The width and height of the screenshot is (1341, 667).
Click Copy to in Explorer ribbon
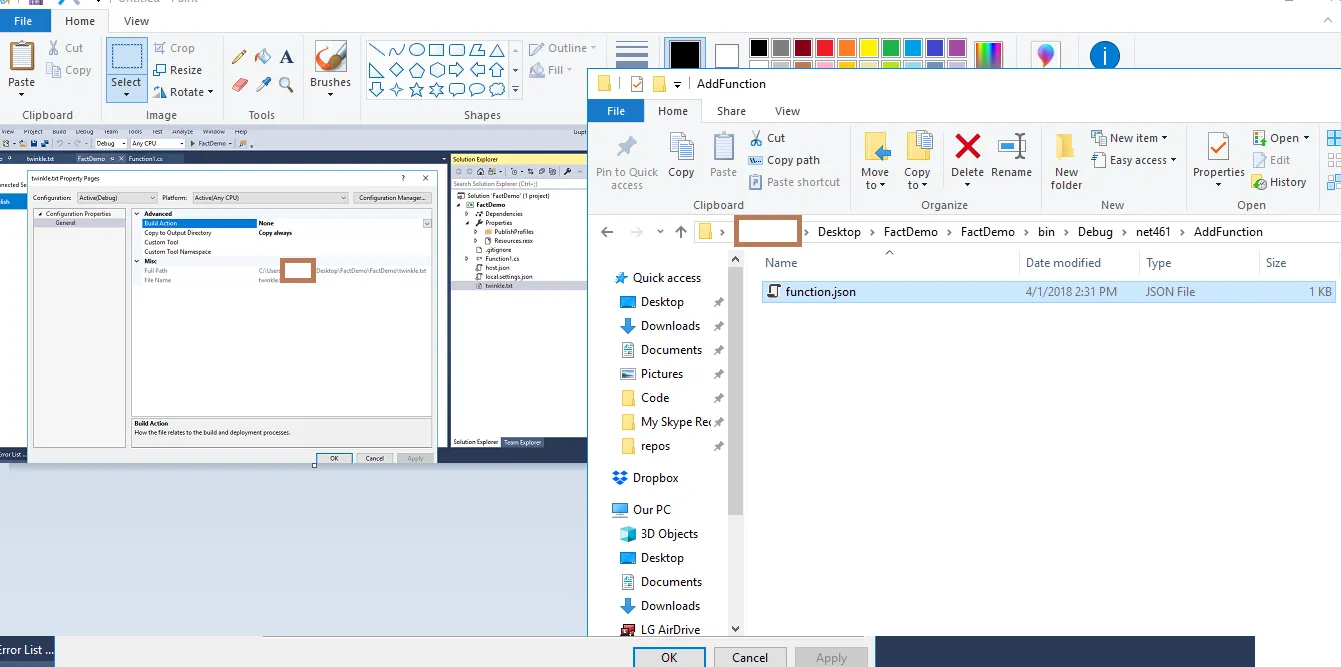pyautogui.click(x=918, y=161)
